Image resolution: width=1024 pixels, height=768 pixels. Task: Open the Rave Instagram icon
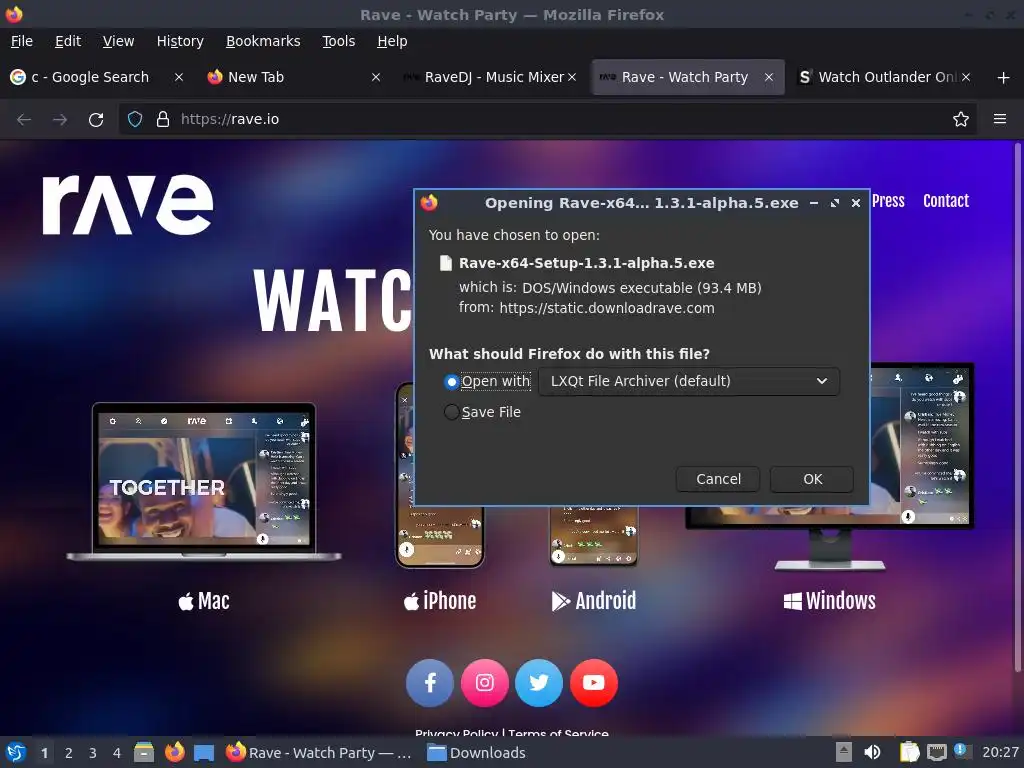[485, 682]
